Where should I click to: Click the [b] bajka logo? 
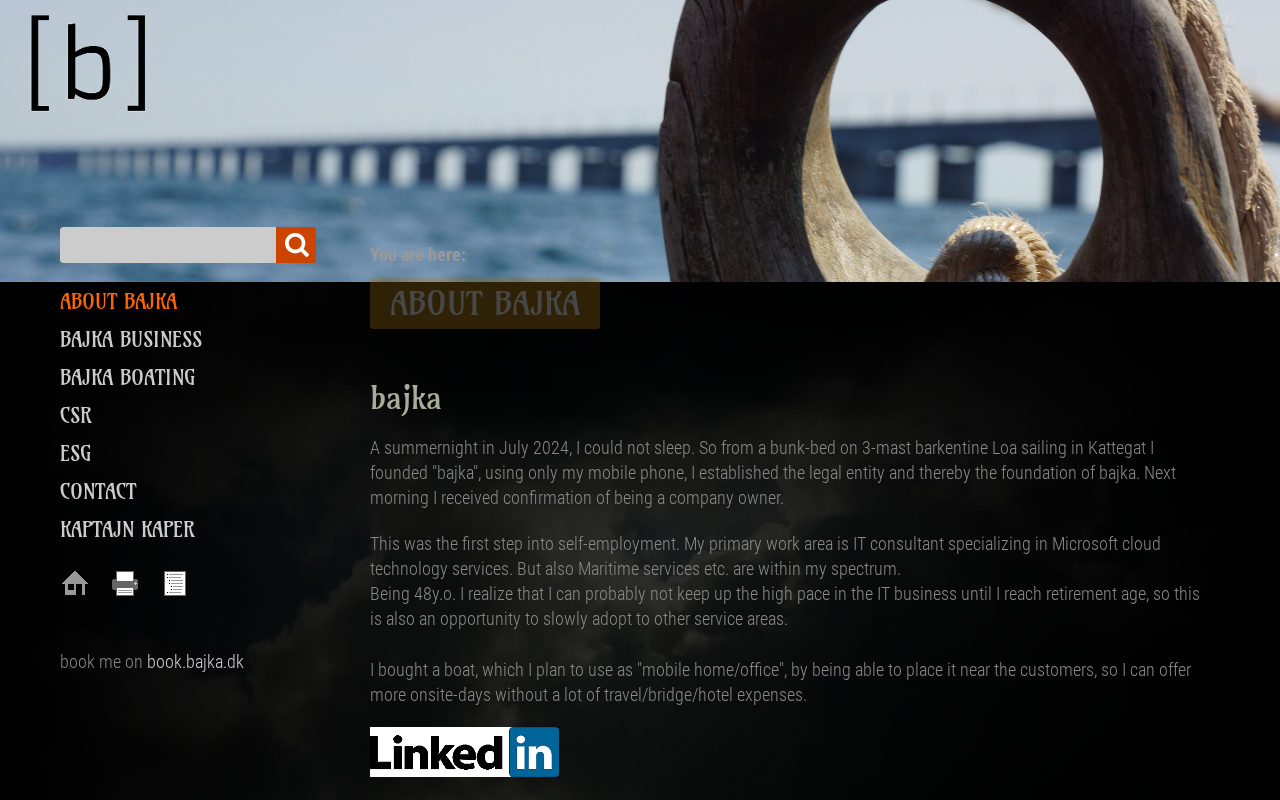(89, 63)
